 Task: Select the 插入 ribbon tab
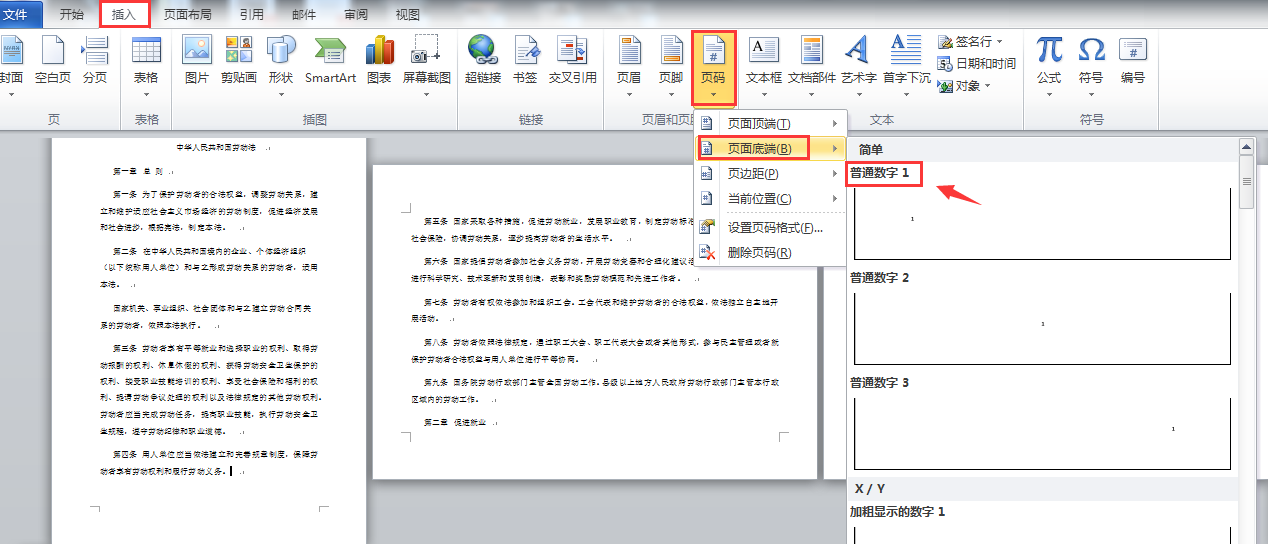[124, 15]
